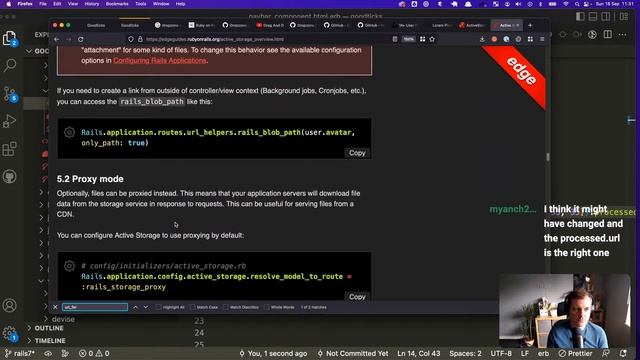Open VS Code Search view
The image size is (640, 360).
[x=10, y=65]
